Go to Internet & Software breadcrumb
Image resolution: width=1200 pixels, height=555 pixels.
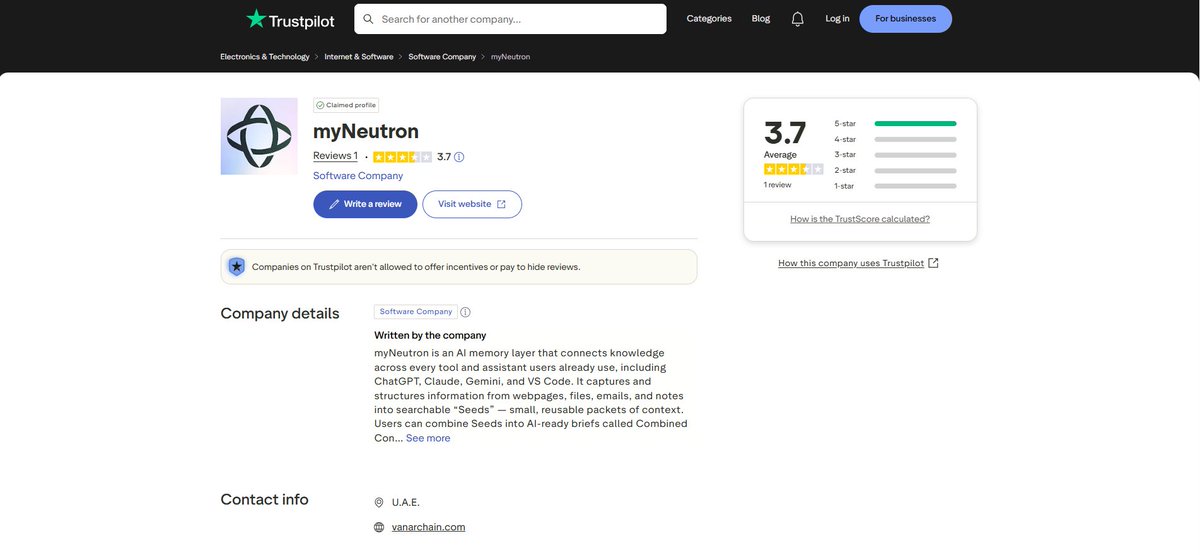click(x=359, y=57)
